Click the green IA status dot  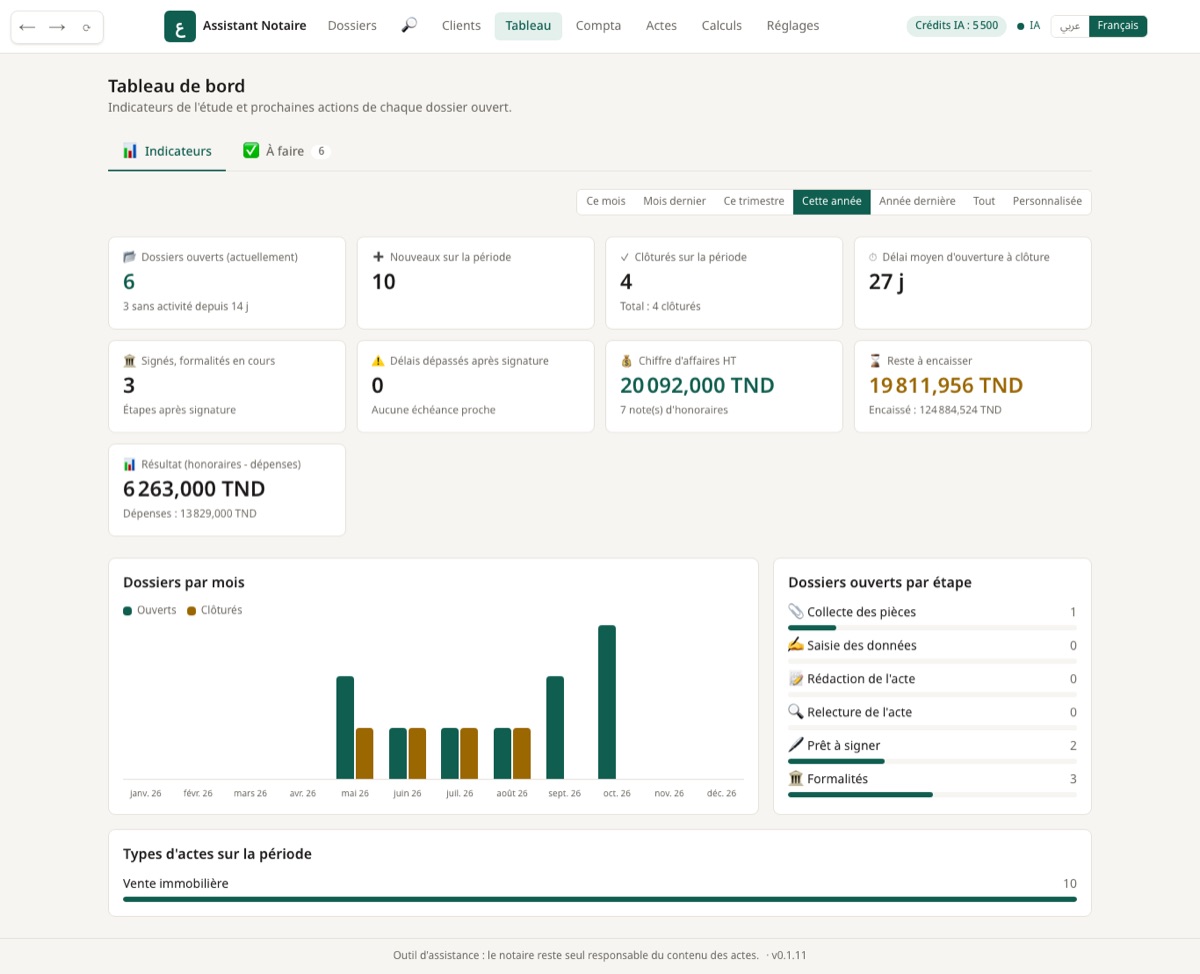1020,26
